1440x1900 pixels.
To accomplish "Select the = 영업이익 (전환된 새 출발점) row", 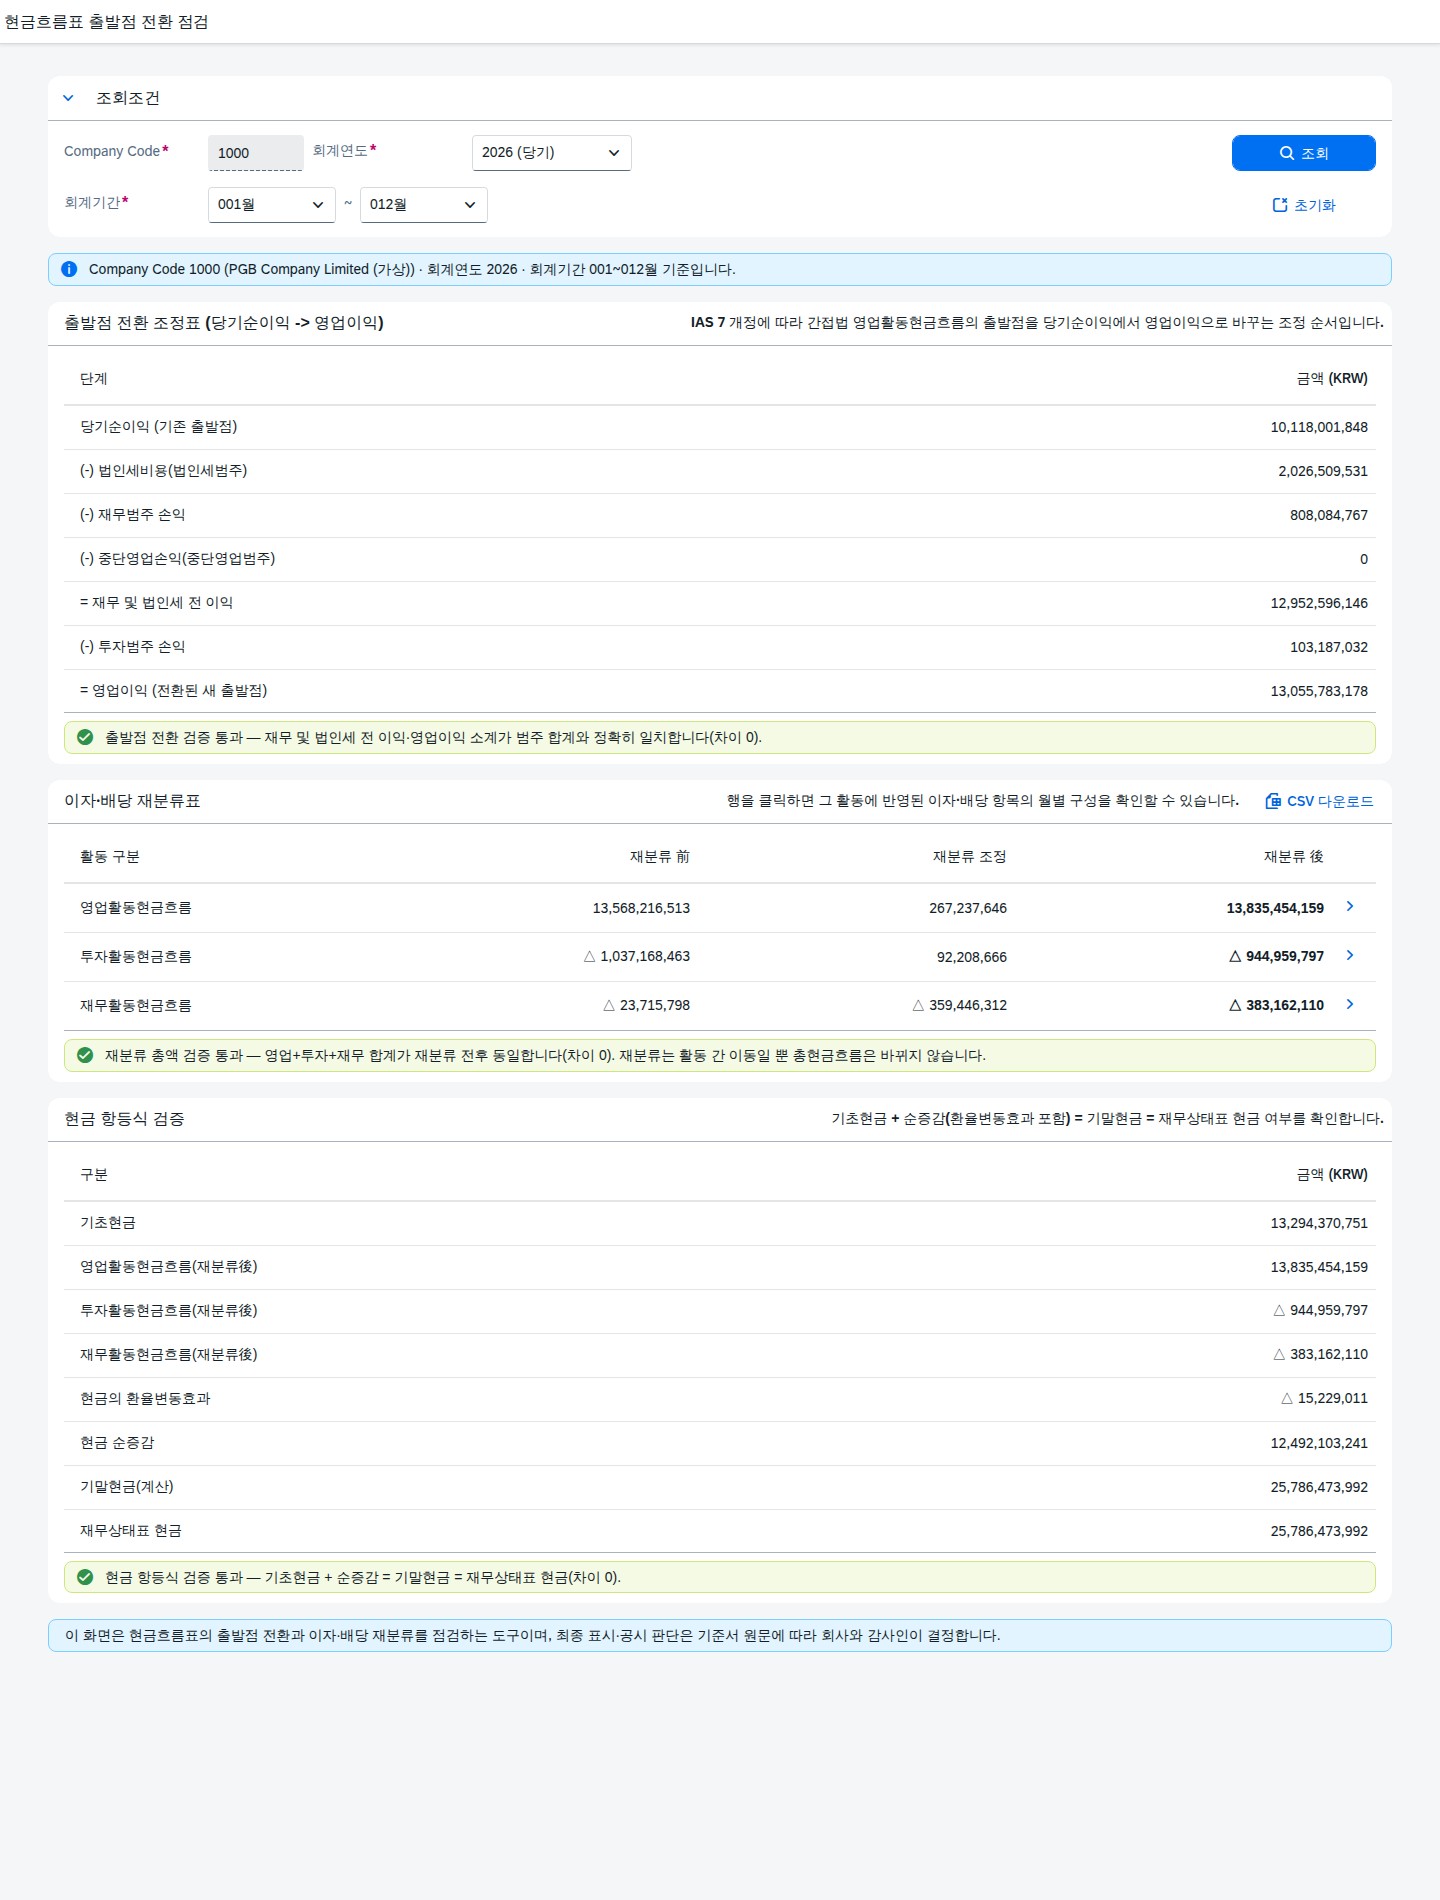I will (x=720, y=691).
